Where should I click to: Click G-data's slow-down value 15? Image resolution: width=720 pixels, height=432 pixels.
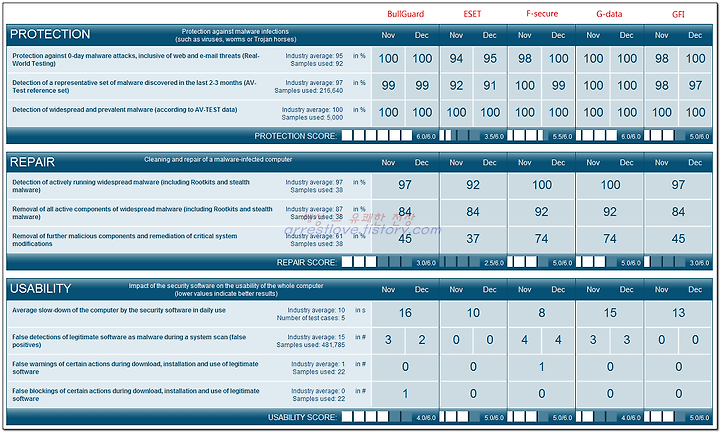pos(609,313)
